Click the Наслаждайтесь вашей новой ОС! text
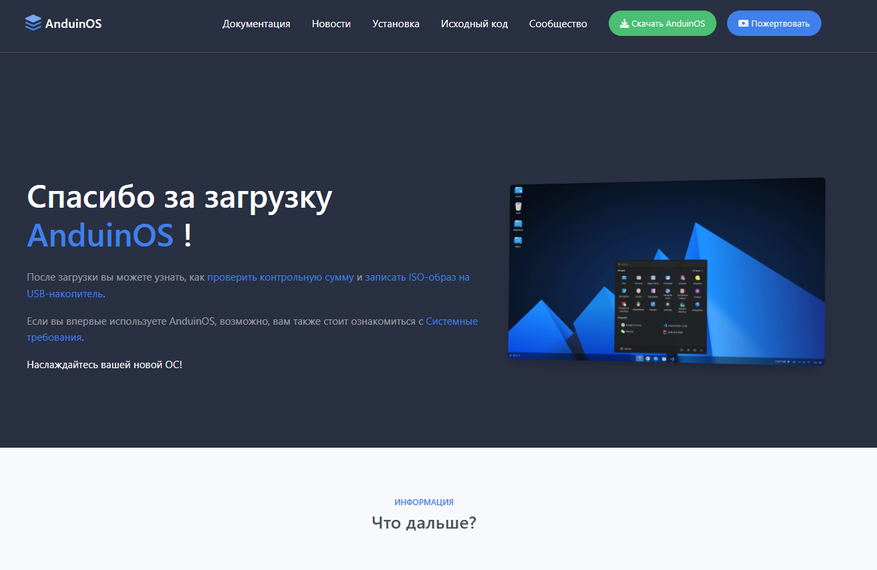877x570 pixels. (105, 365)
